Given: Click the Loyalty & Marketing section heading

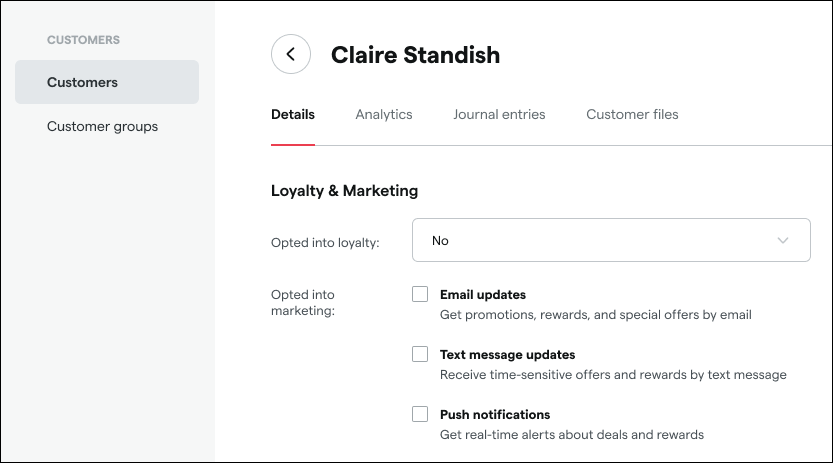Looking at the screenshot, I should coord(344,190).
